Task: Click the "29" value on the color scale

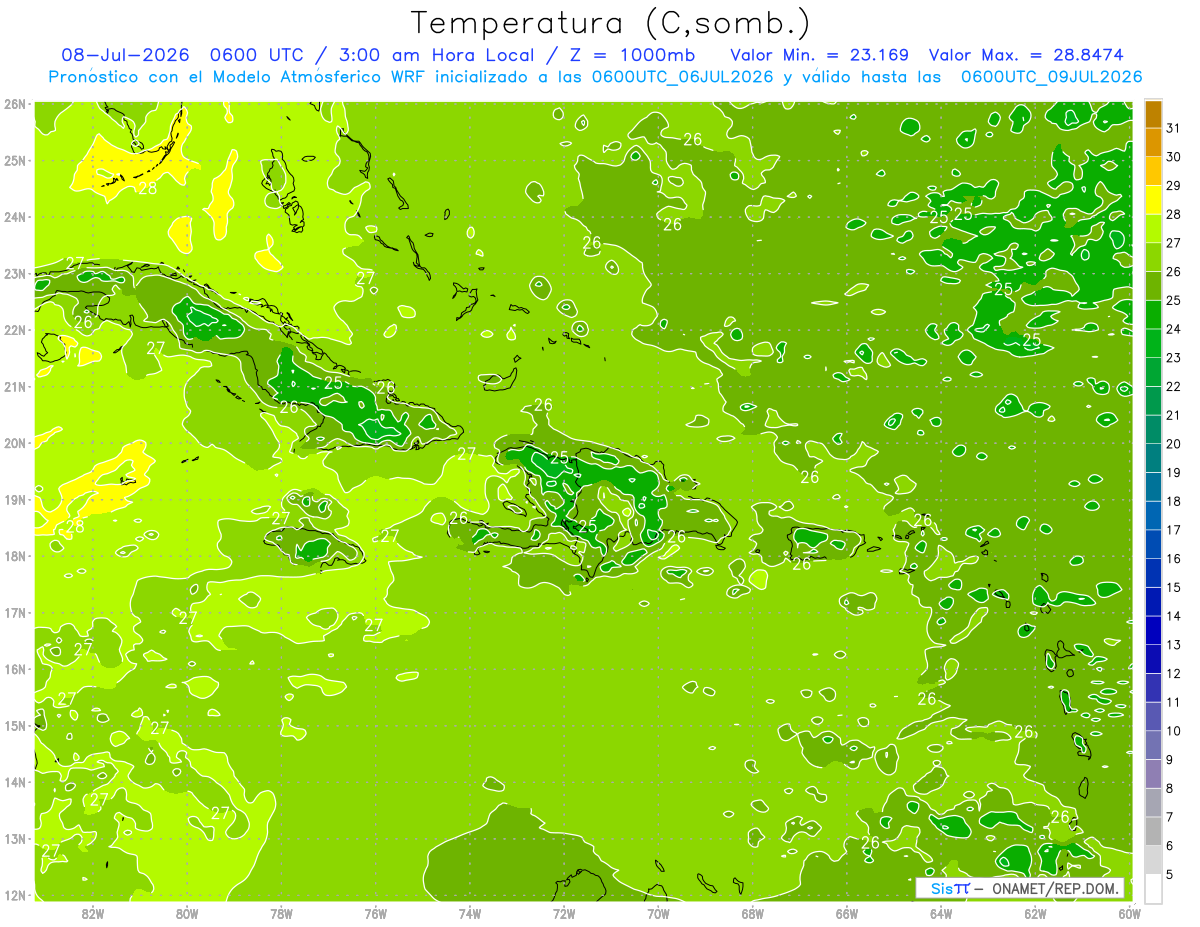Action: (1174, 186)
